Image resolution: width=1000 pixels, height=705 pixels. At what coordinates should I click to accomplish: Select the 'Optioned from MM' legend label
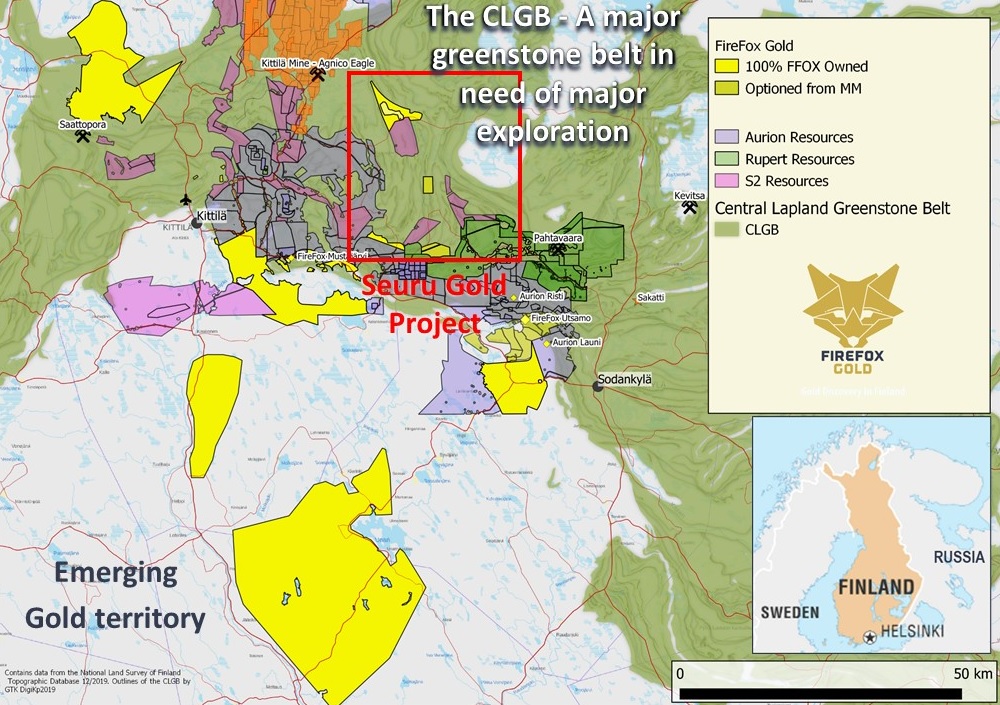point(804,89)
